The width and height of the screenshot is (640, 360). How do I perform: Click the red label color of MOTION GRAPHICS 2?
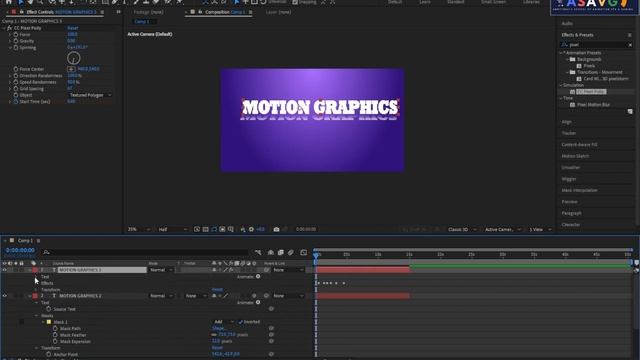(35, 296)
